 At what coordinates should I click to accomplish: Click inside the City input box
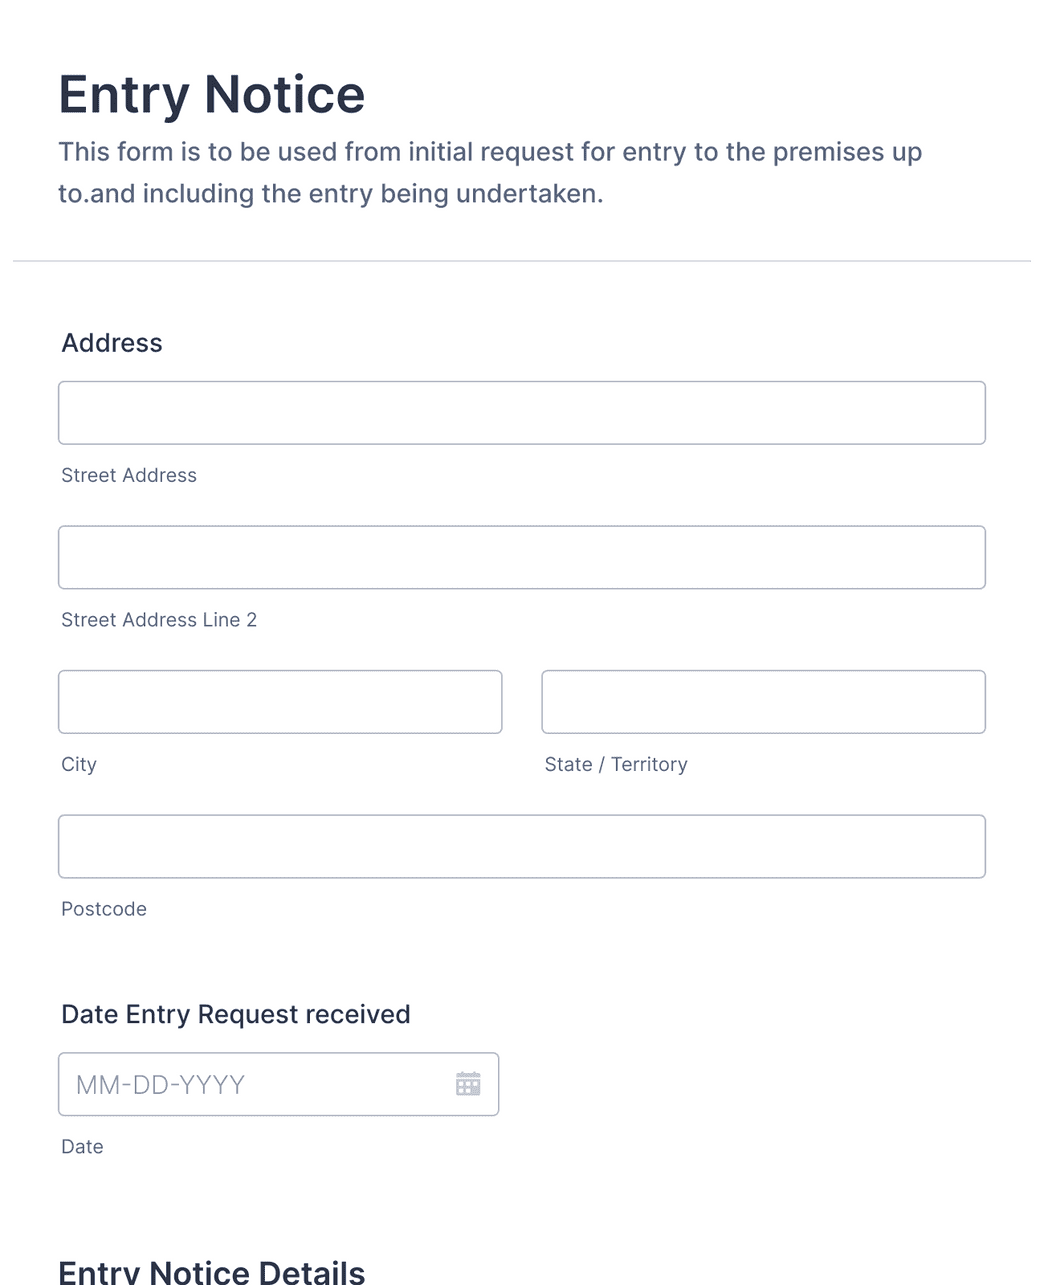coord(280,701)
